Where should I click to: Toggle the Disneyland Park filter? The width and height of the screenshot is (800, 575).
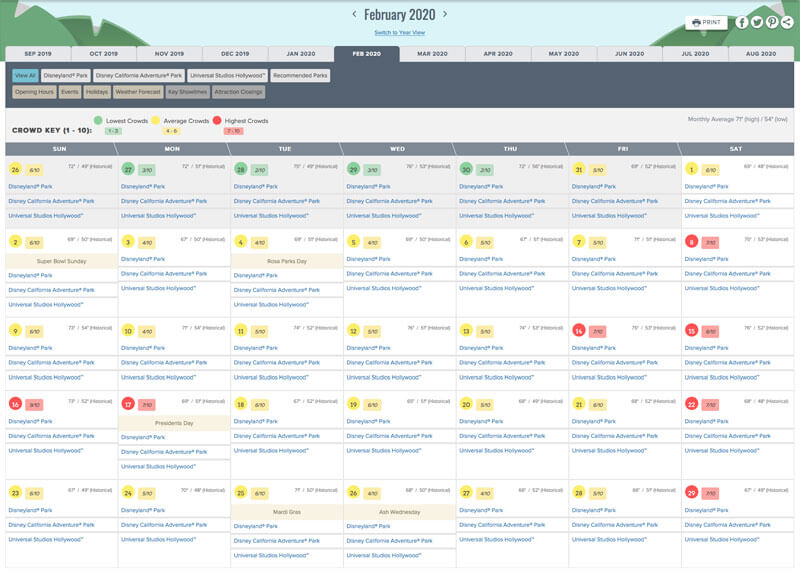pyautogui.click(x=66, y=76)
